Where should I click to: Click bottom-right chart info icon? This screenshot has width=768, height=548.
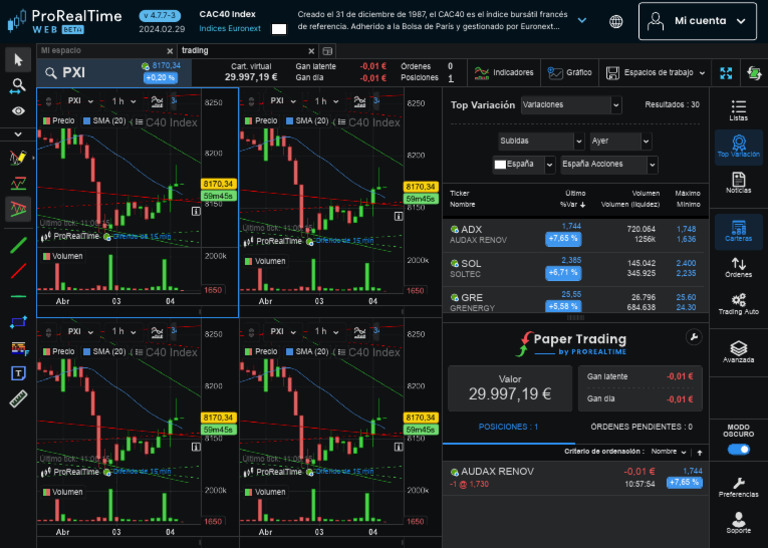coord(398,447)
